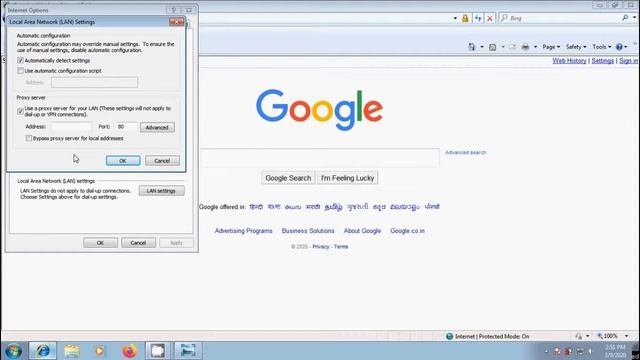Click the LAN settings button
The image size is (640, 360).
161,191
